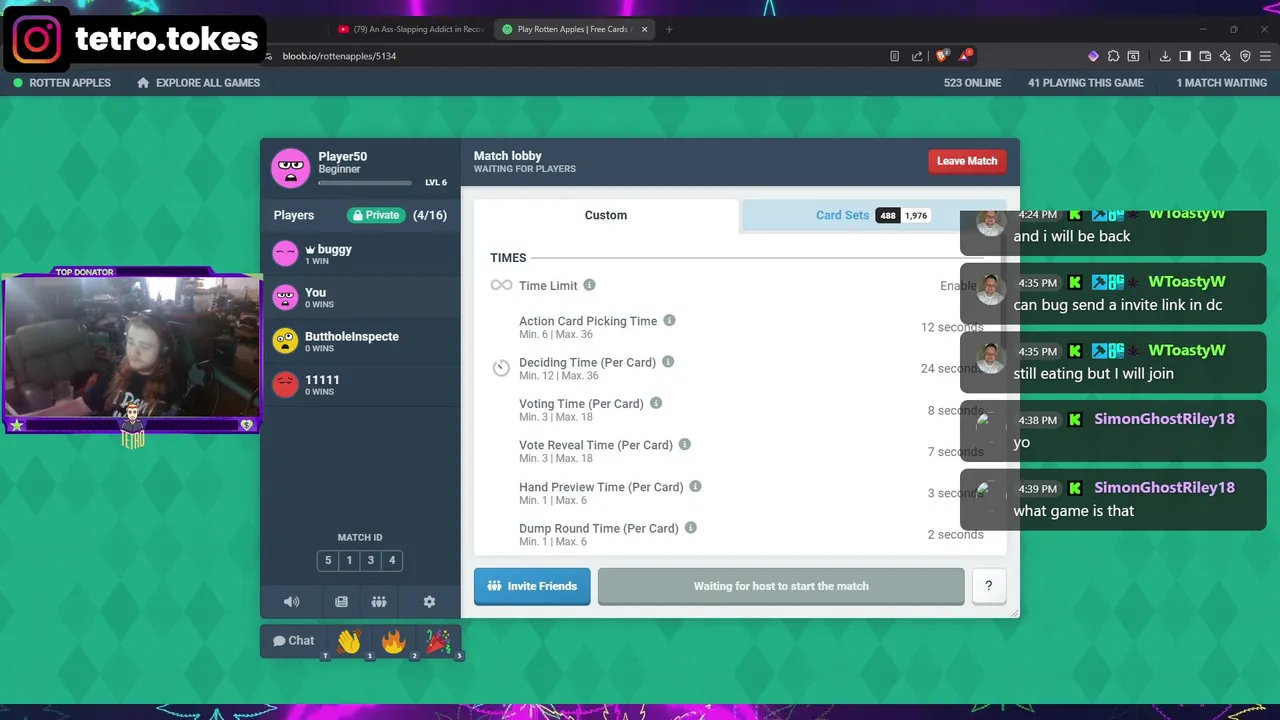This screenshot has height=720, width=1280.
Task: Toggle the browser sidebar panel icon
Action: click(x=1185, y=56)
